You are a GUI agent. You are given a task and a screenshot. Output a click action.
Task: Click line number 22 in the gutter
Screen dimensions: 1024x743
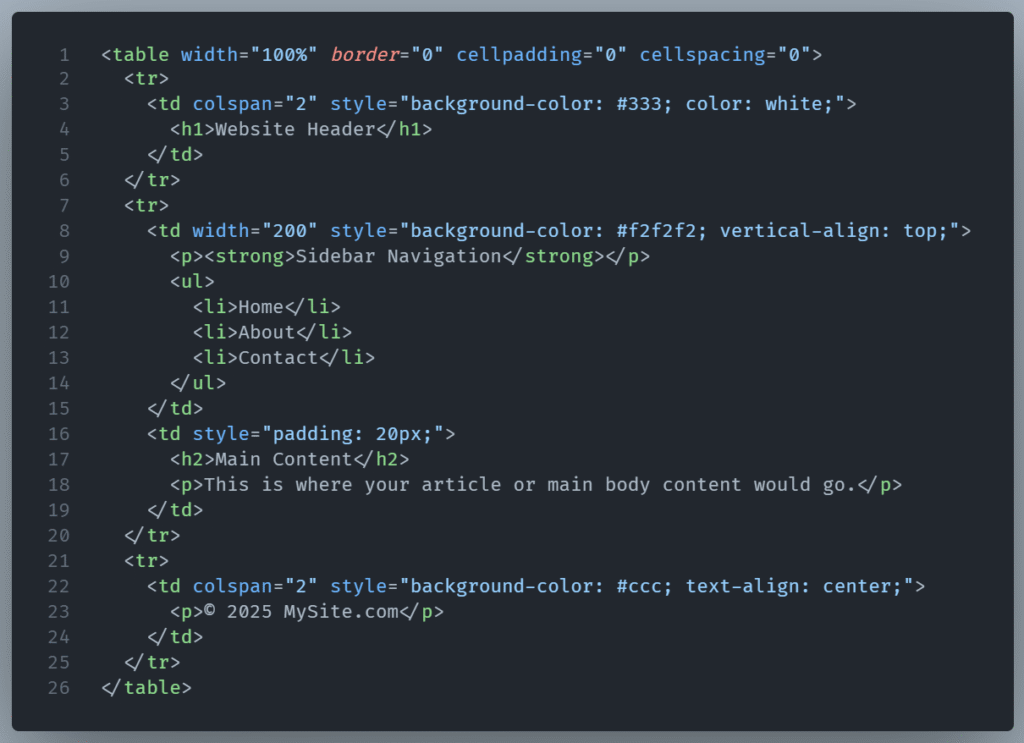[59, 586]
